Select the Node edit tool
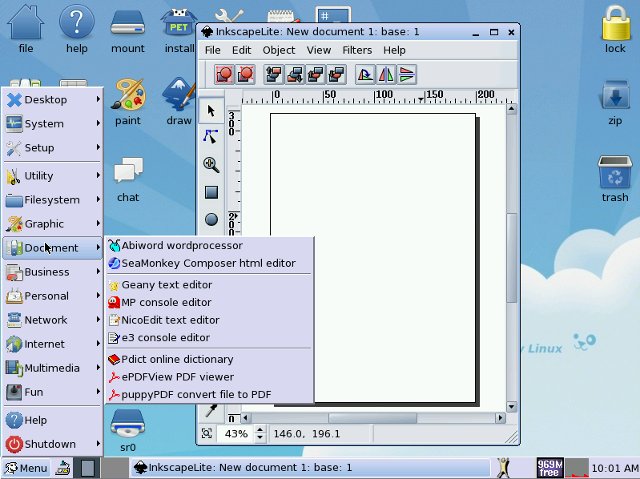 [x=211, y=137]
